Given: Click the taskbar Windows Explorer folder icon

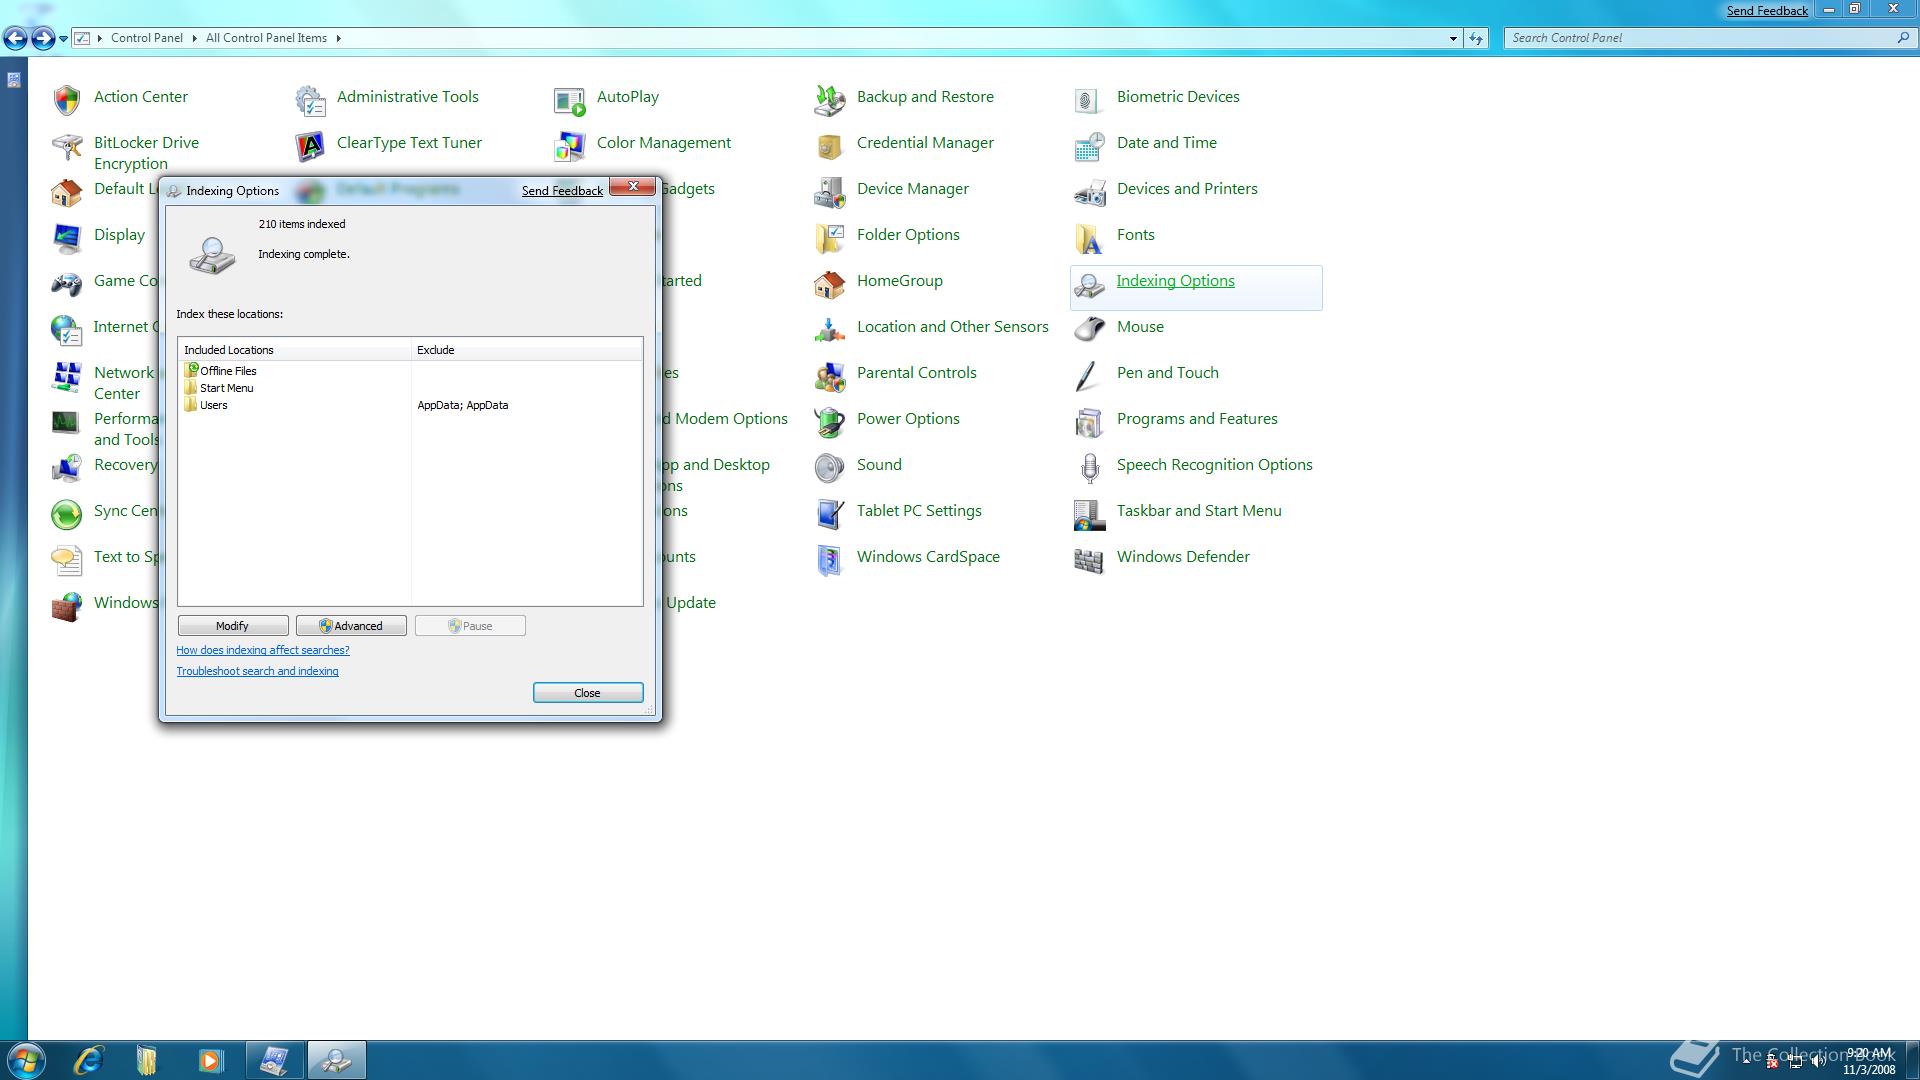Looking at the screenshot, I should click(x=148, y=1060).
